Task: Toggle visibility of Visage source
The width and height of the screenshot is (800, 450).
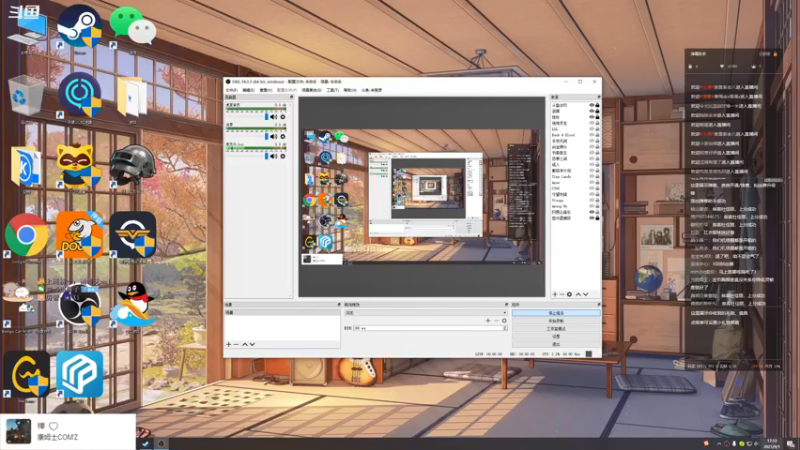Action: click(592, 200)
